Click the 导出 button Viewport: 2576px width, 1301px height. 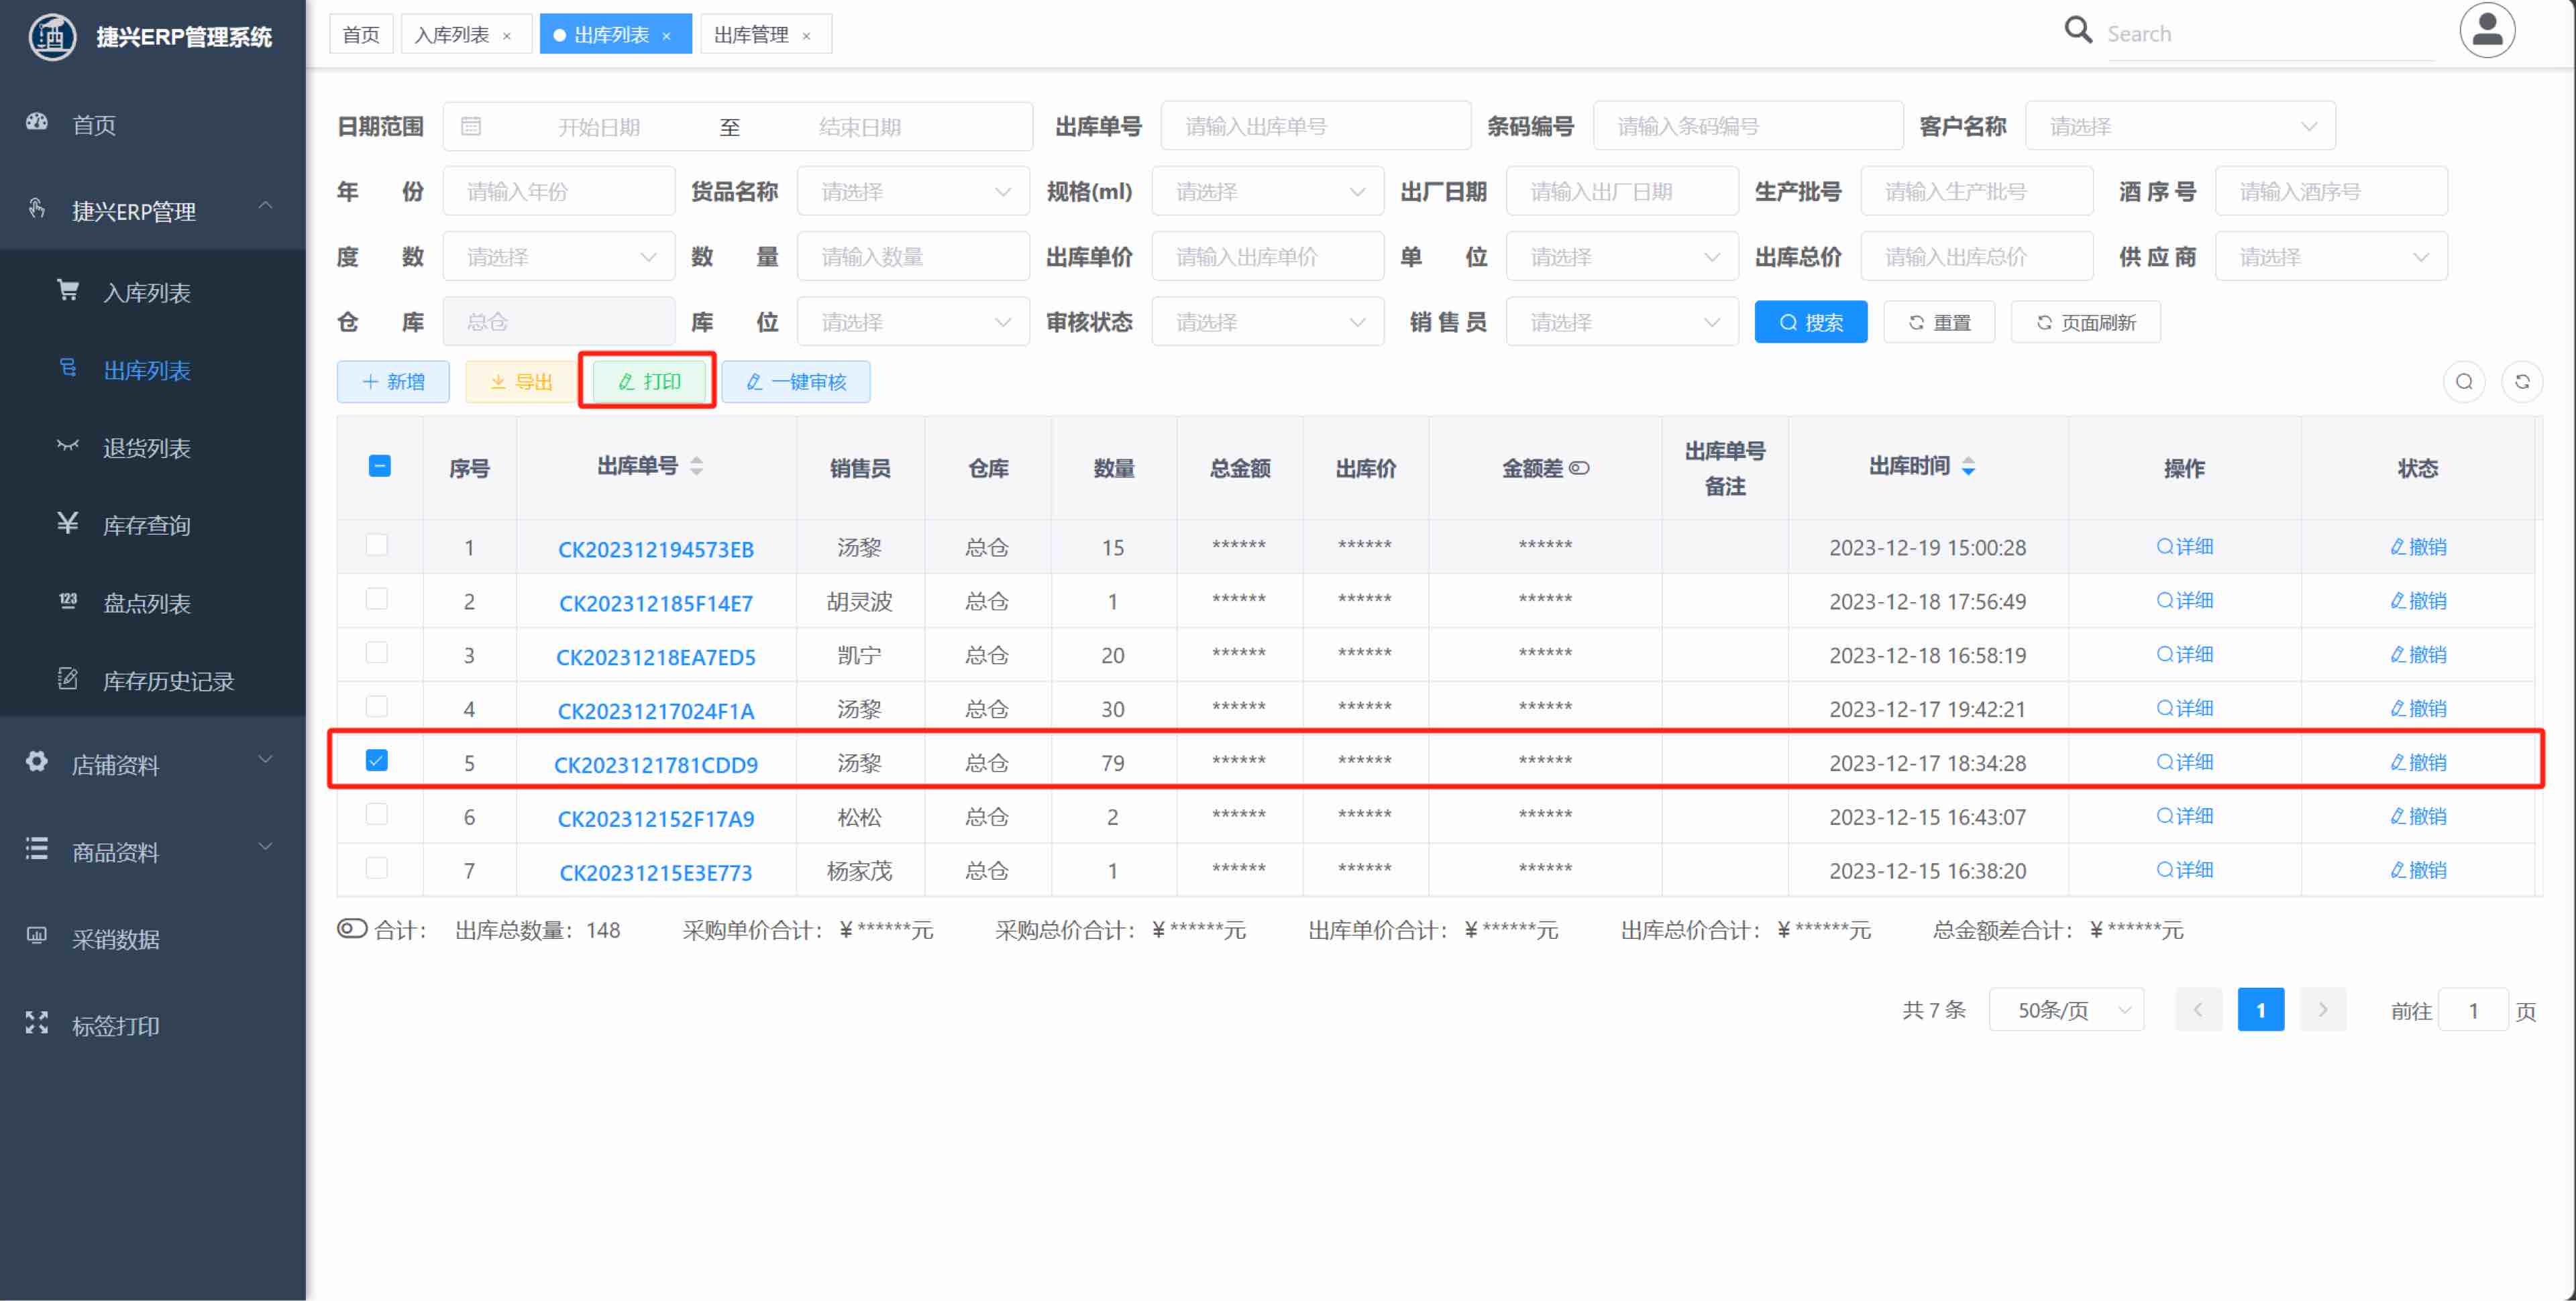[x=521, y=381]
